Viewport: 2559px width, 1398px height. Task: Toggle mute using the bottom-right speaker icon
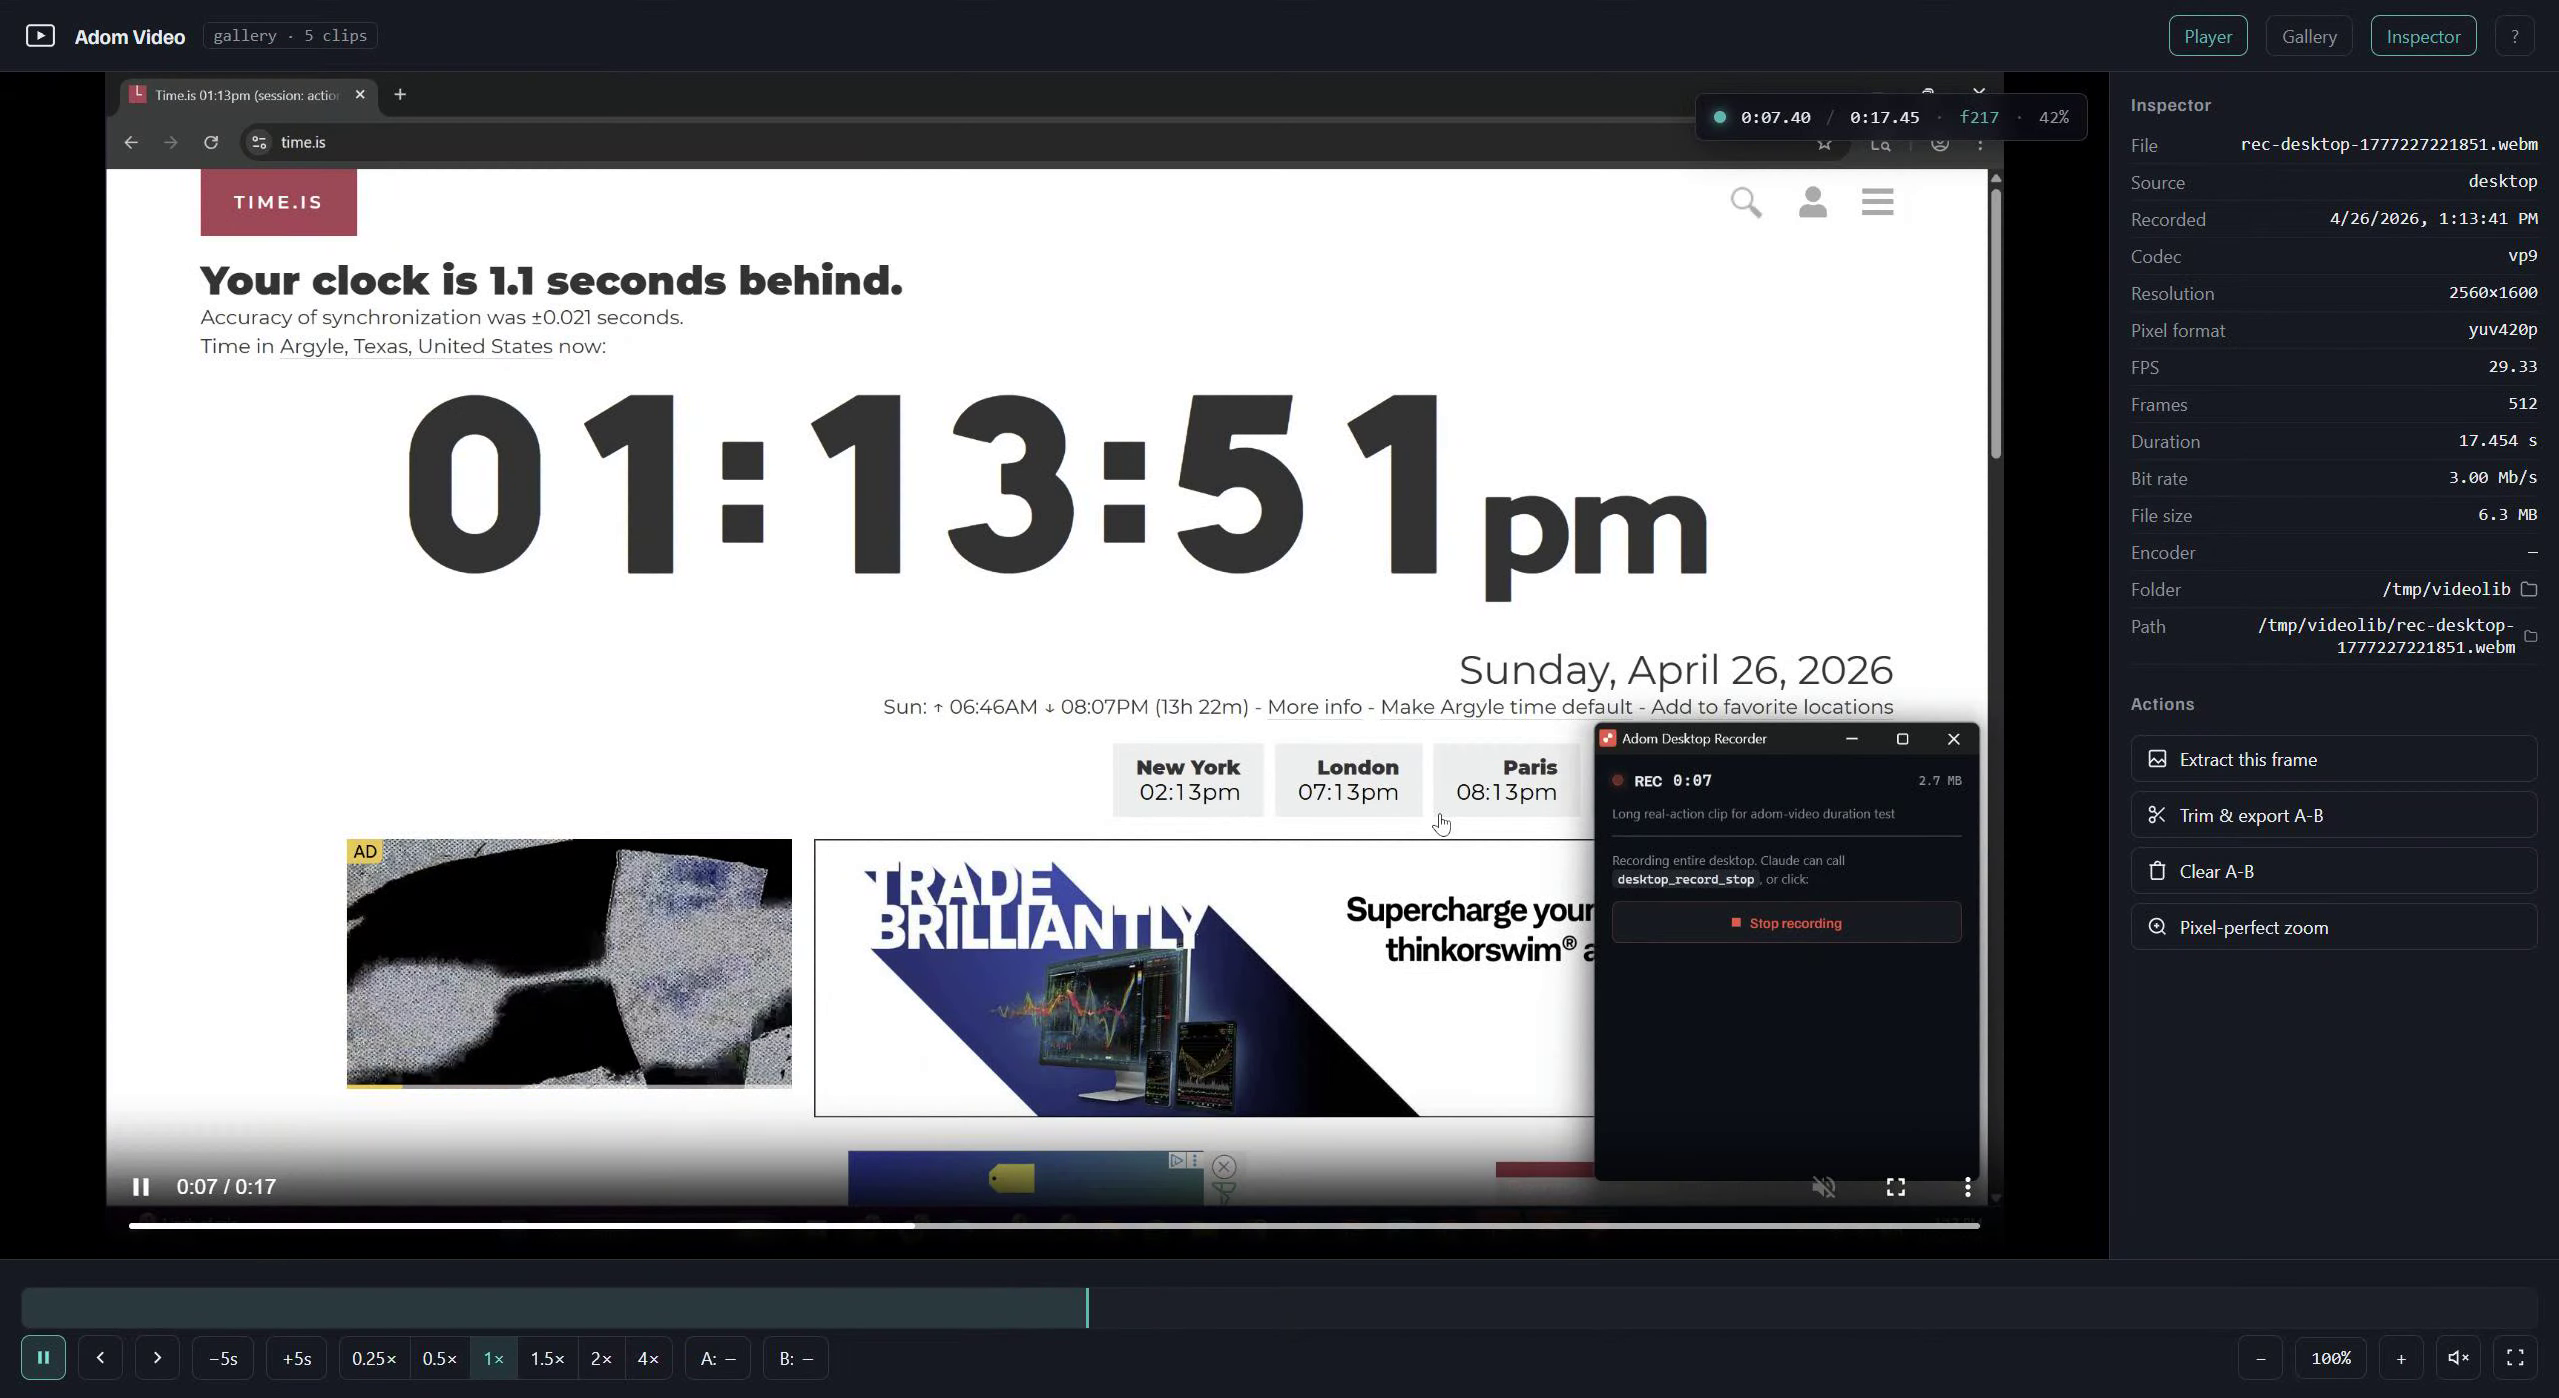[x=2458, y=1358]
